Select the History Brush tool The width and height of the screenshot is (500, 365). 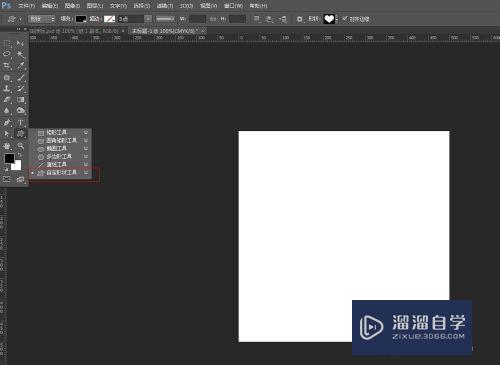(21, 89)
